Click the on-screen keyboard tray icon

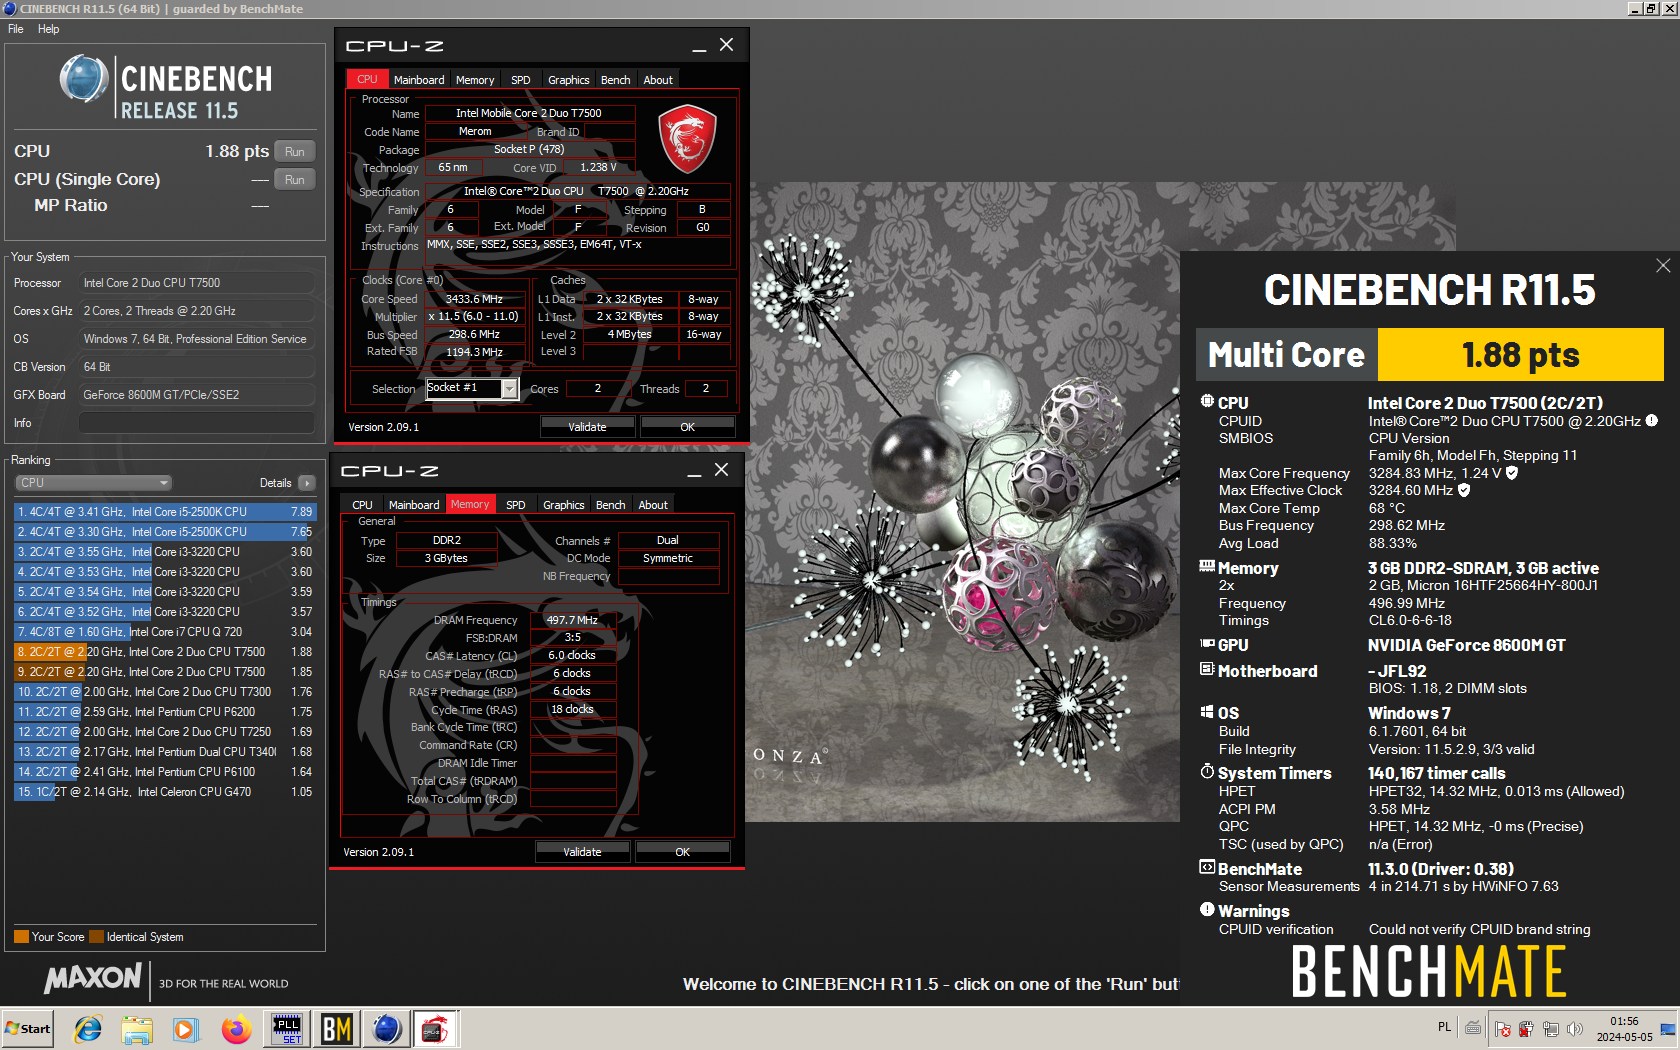pyautogui.click(x=1473, y=1027)
